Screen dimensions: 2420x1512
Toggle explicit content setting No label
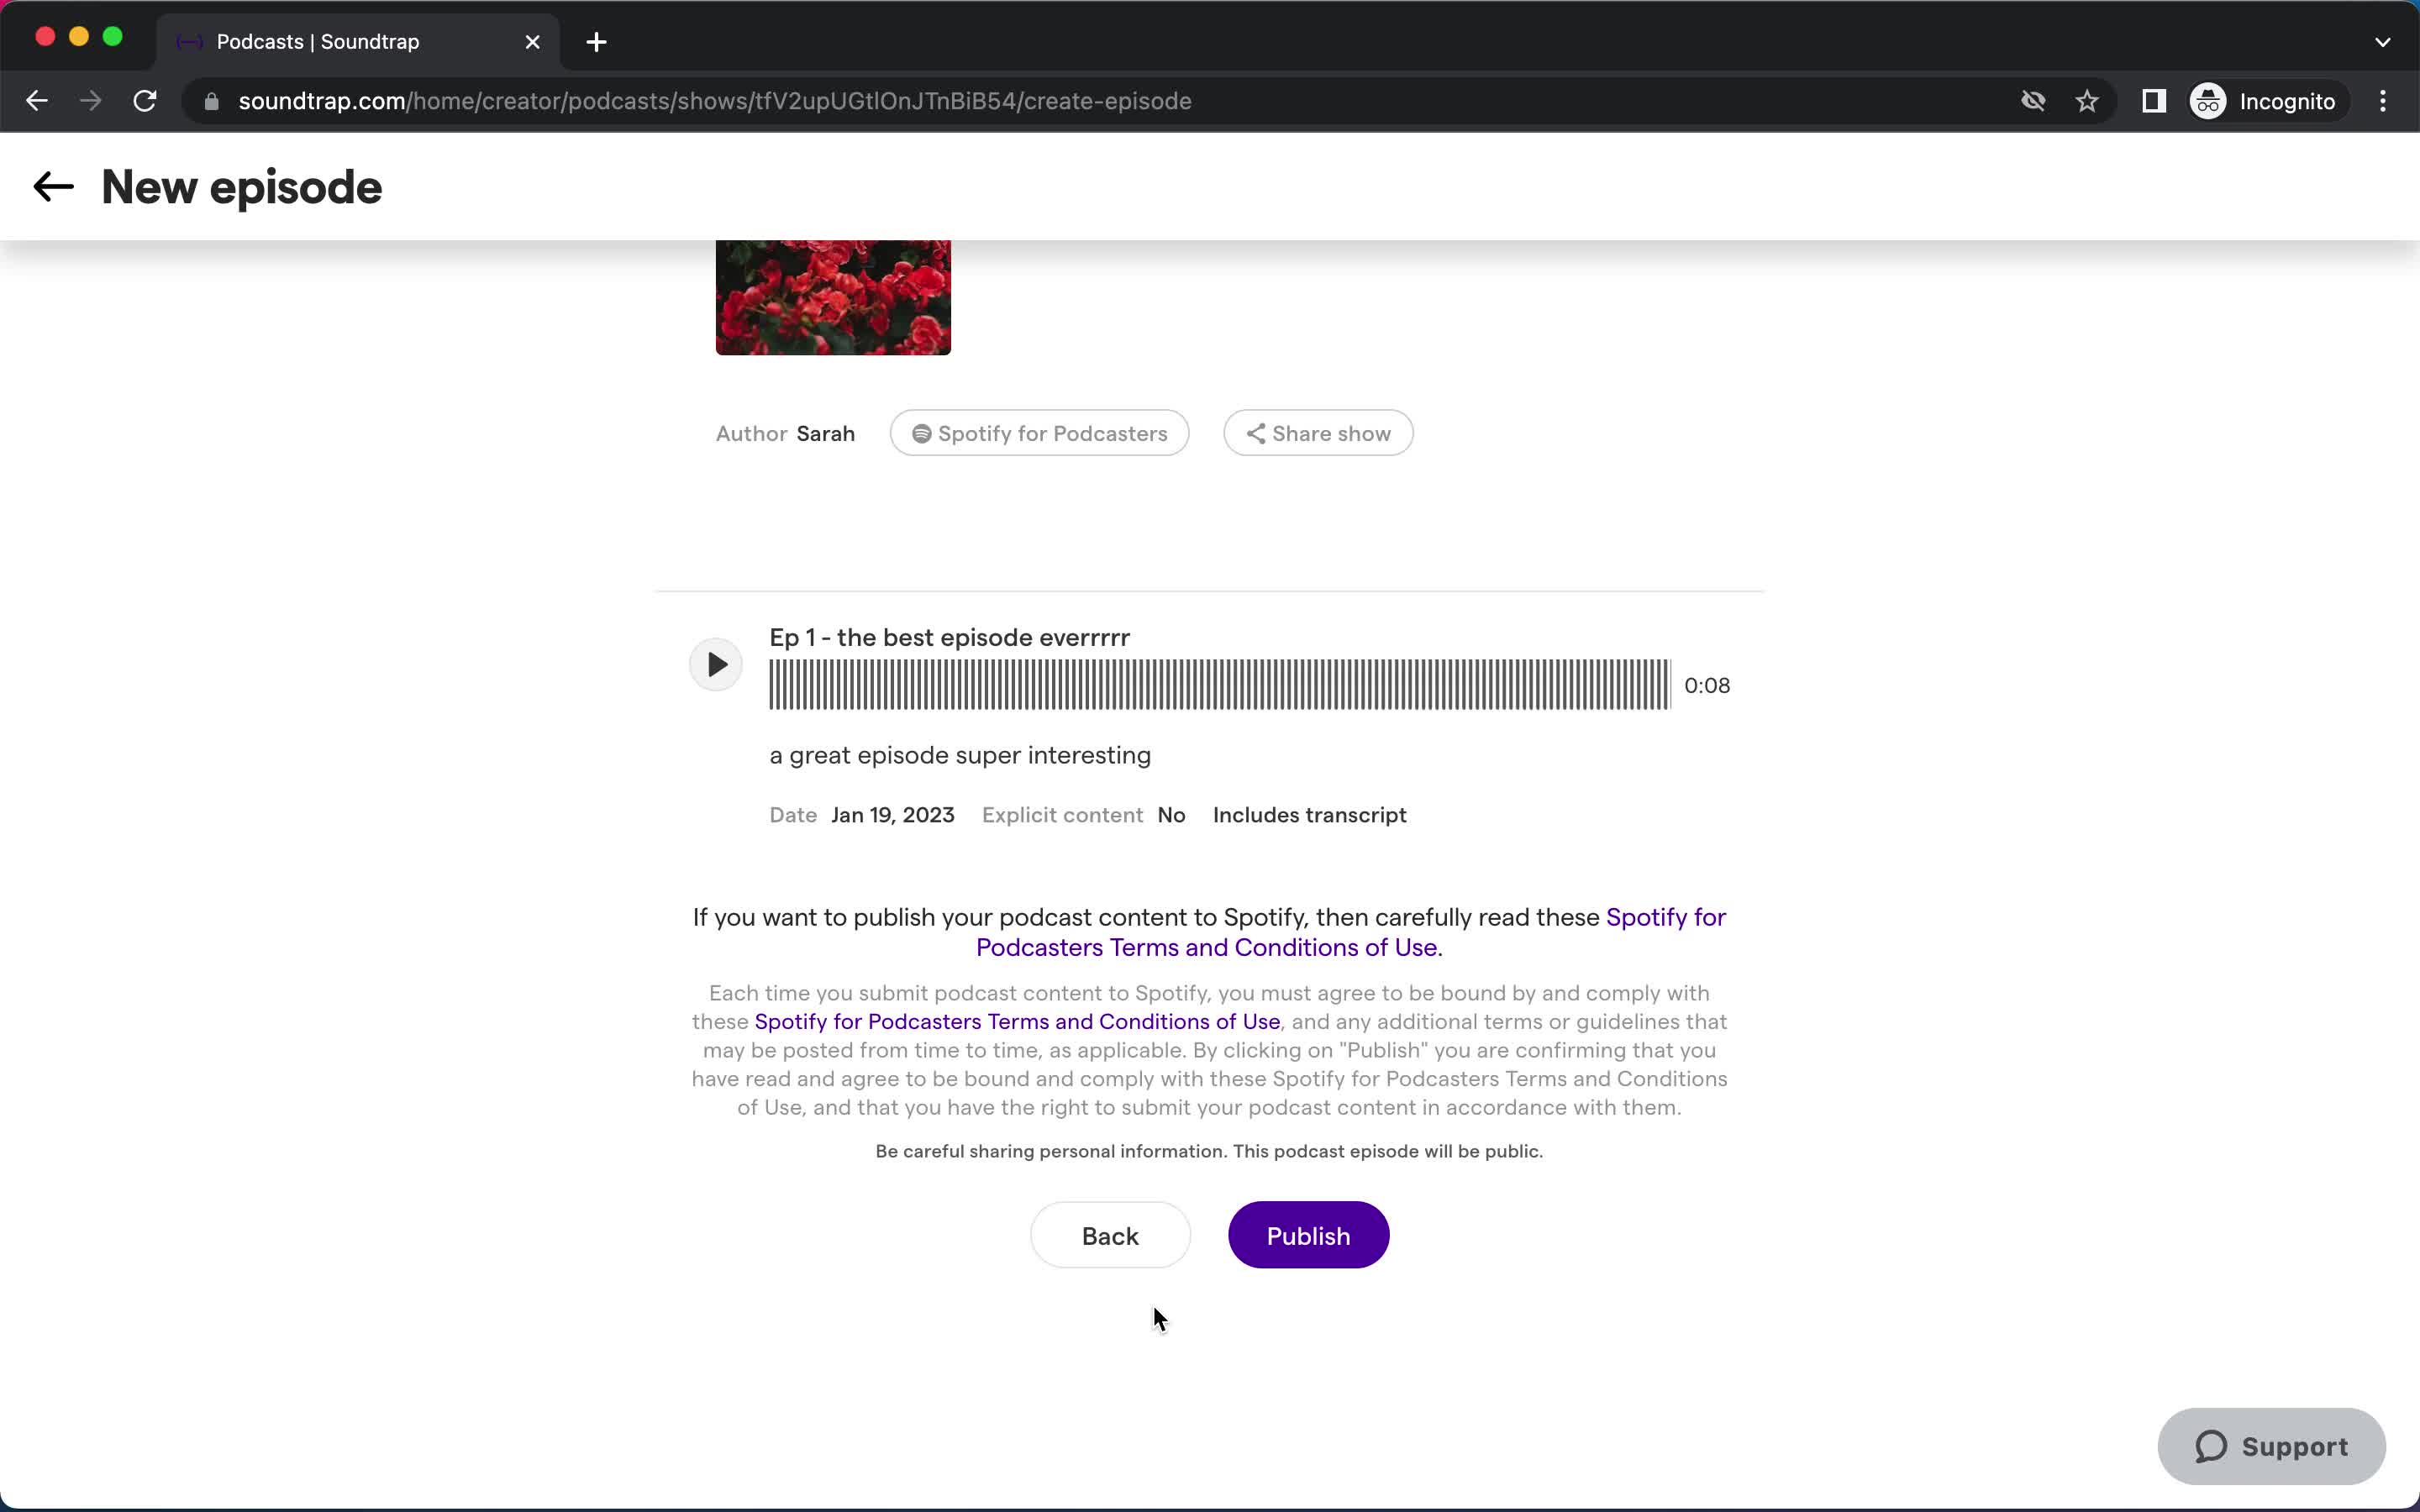(x=1171, y=813)
